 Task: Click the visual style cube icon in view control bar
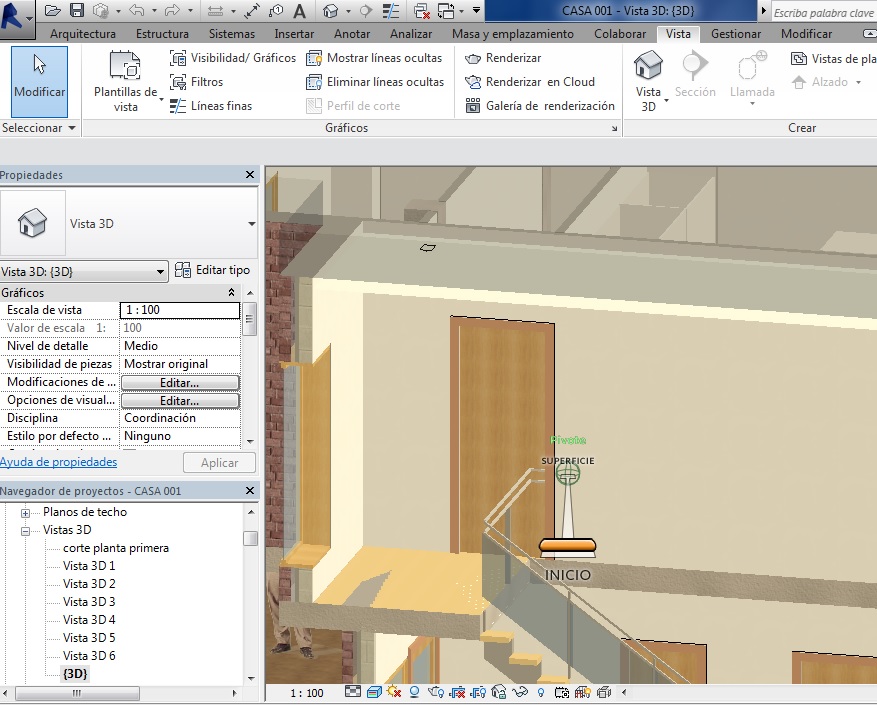[373, 692]
